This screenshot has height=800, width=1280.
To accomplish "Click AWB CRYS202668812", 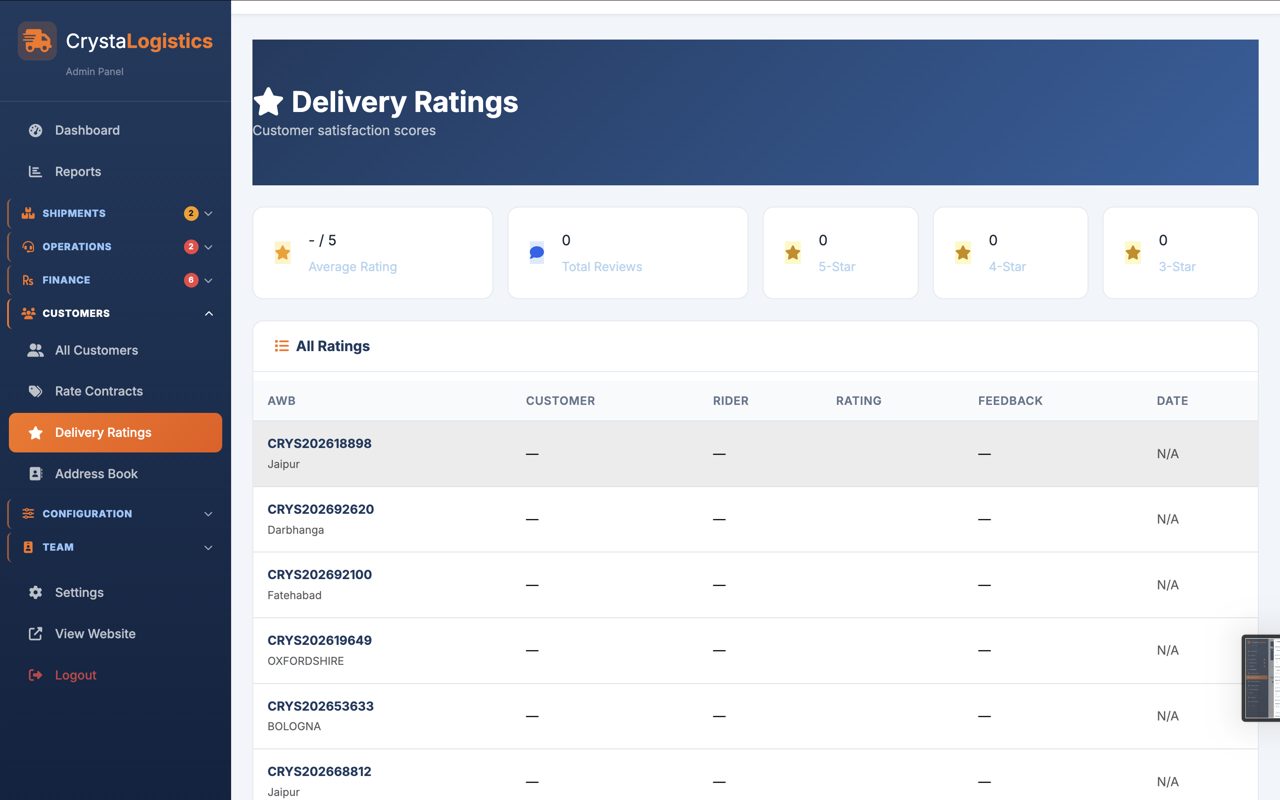I will [320, 772].
